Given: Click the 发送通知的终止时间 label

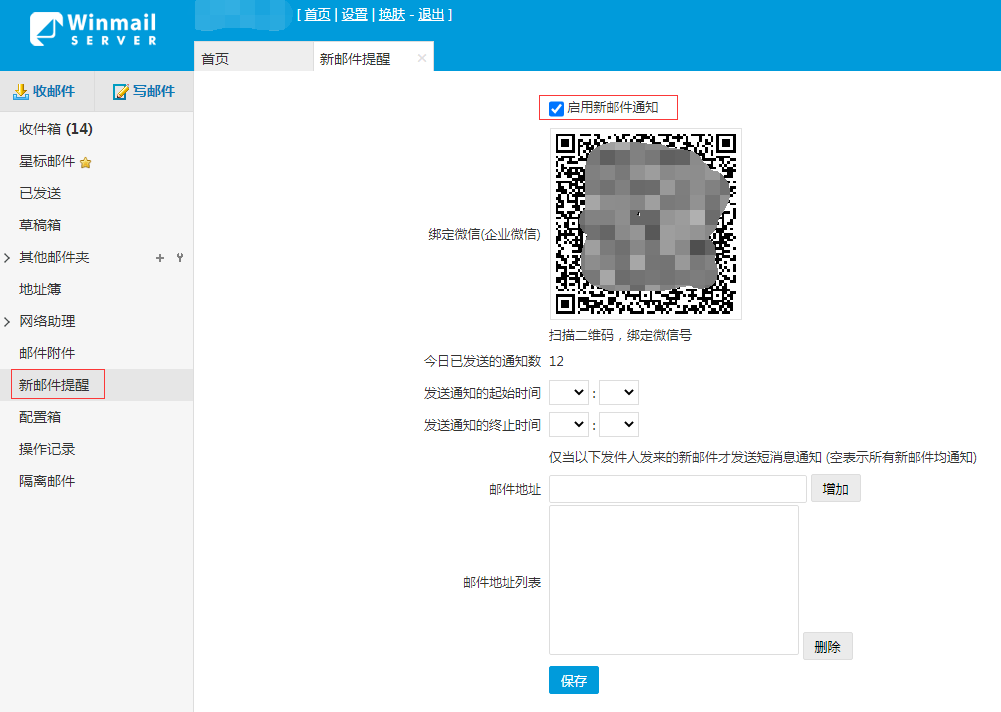Looking at the screenshot, I should (x=482, y=425).
